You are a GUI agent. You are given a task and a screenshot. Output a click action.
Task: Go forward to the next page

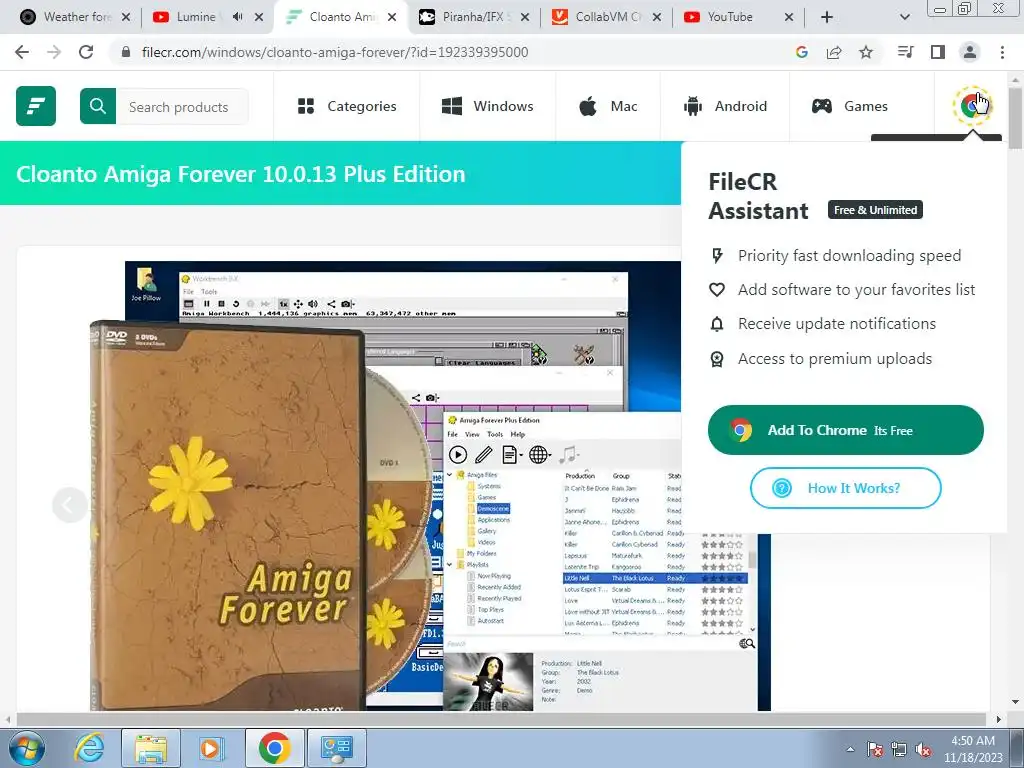click(54, 52)
